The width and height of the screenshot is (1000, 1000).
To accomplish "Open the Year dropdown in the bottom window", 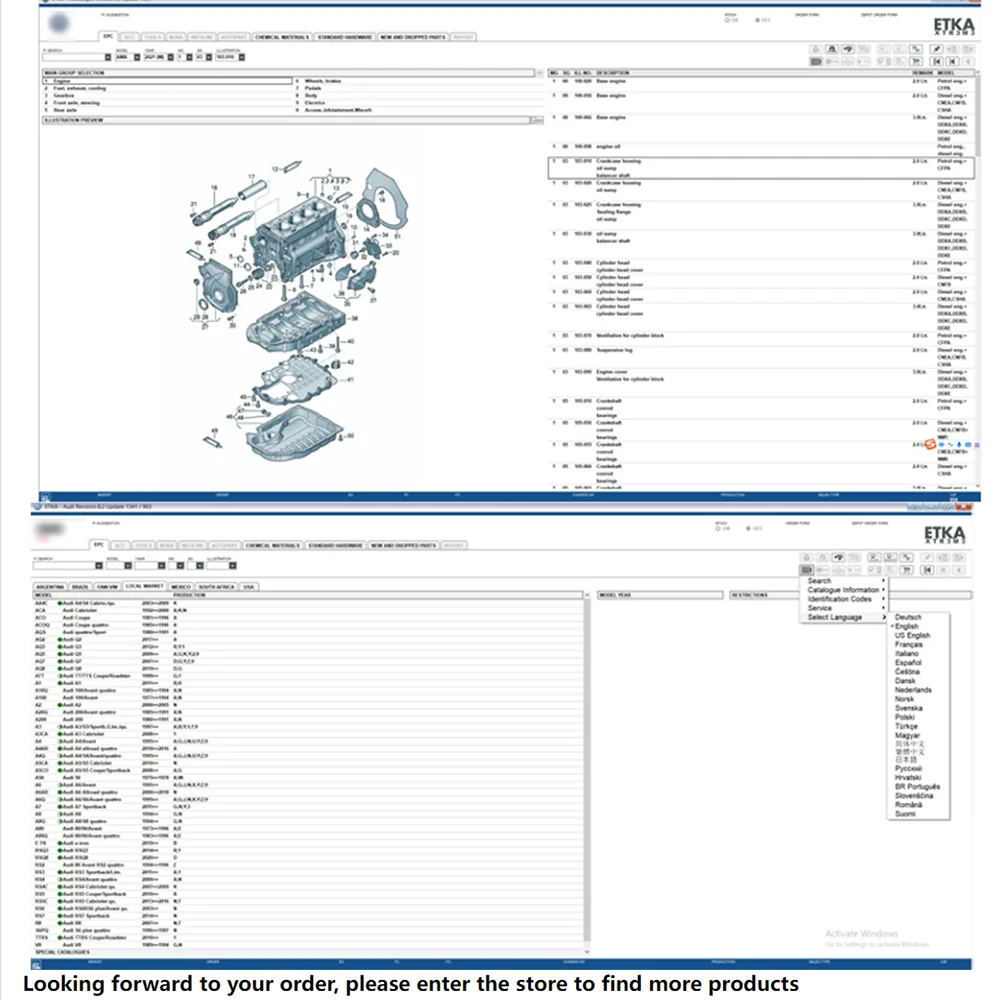I will tap(161, 566).
